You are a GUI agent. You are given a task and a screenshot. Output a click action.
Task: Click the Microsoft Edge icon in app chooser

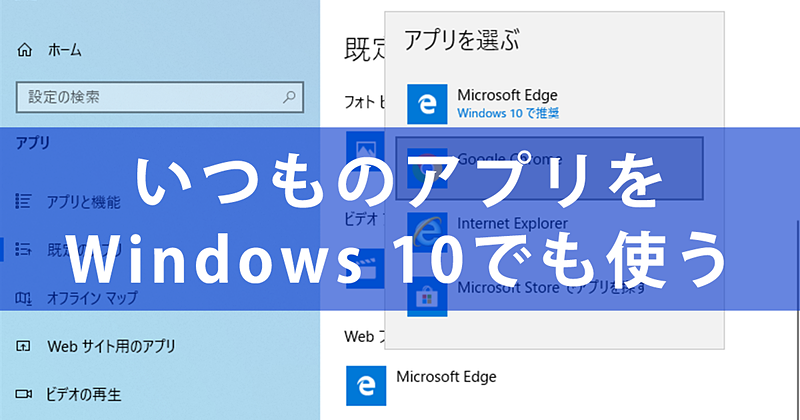pos(426,104)
